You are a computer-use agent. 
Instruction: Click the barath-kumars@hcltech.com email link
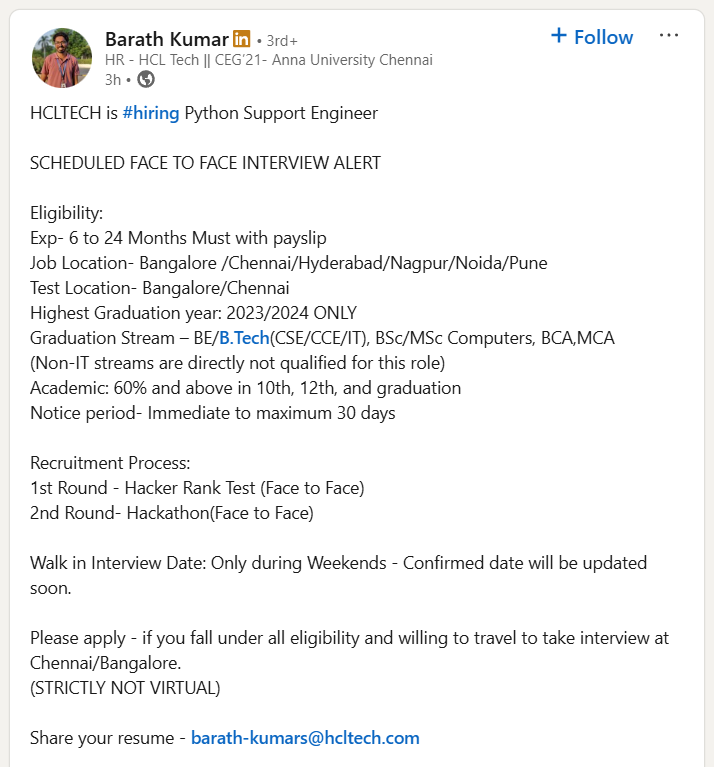305,738
